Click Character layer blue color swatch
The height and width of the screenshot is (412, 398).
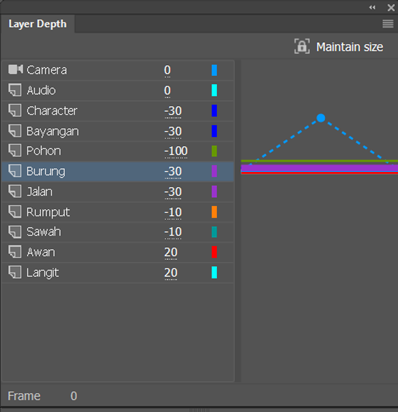[214, 111]
